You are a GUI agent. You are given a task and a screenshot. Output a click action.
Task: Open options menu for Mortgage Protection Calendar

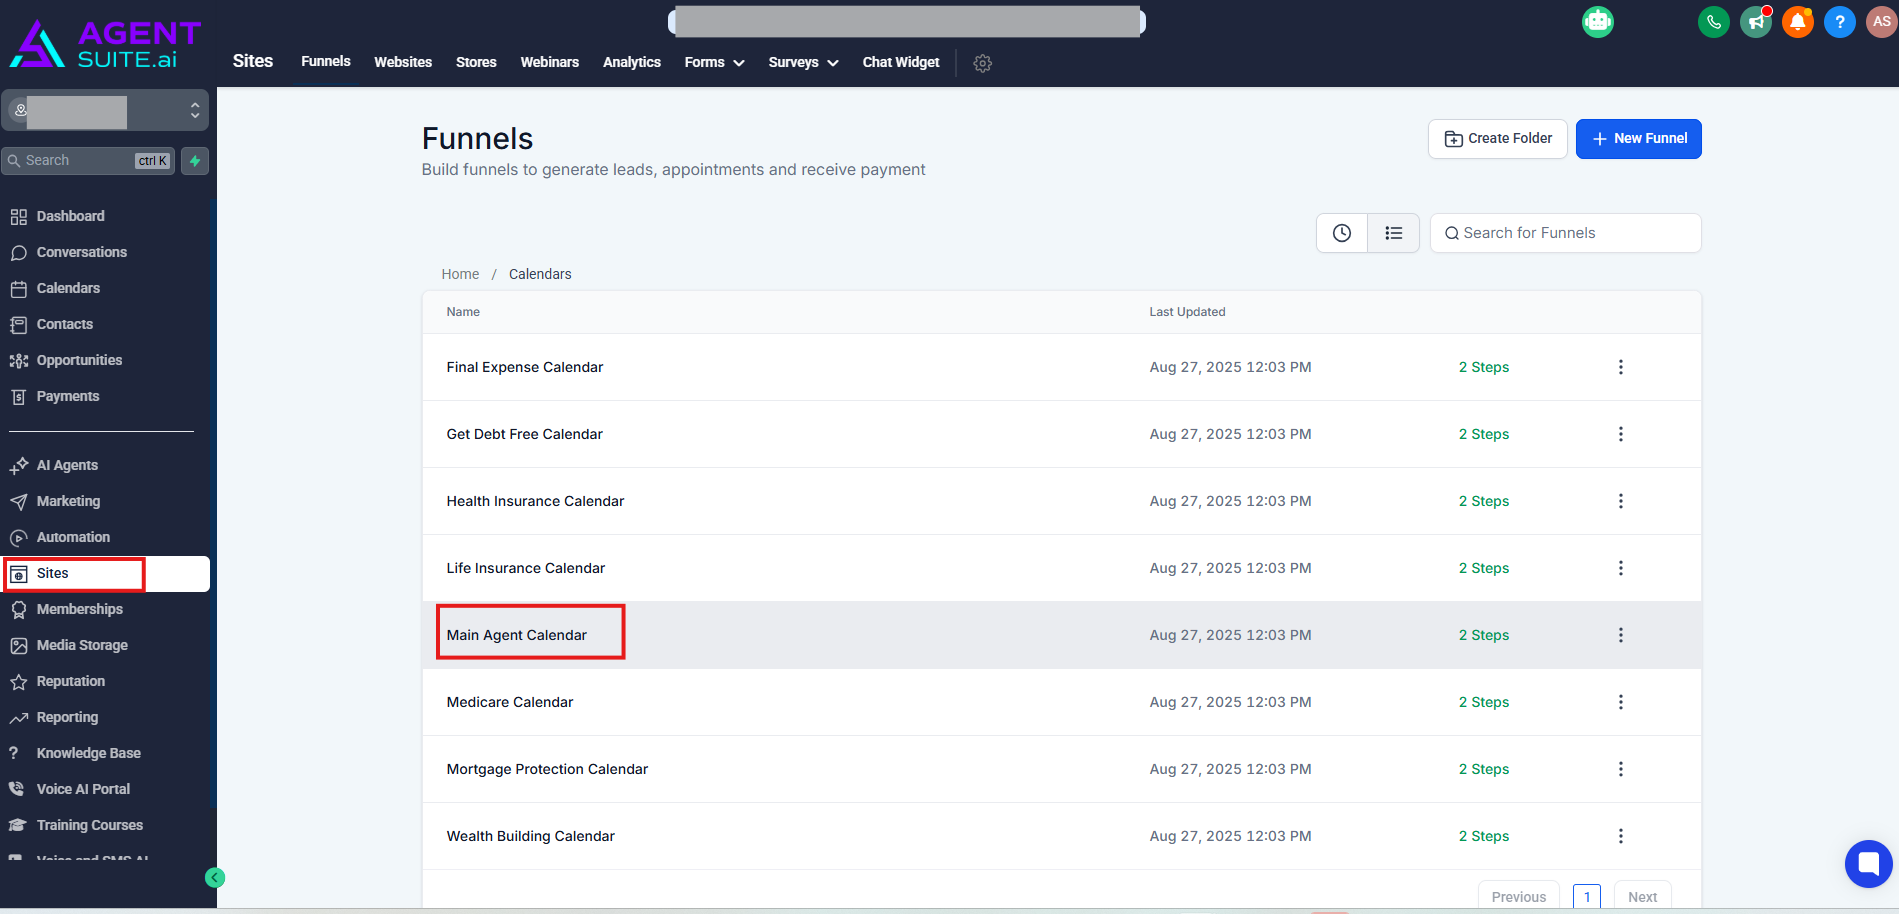(x=1621, y=769)
